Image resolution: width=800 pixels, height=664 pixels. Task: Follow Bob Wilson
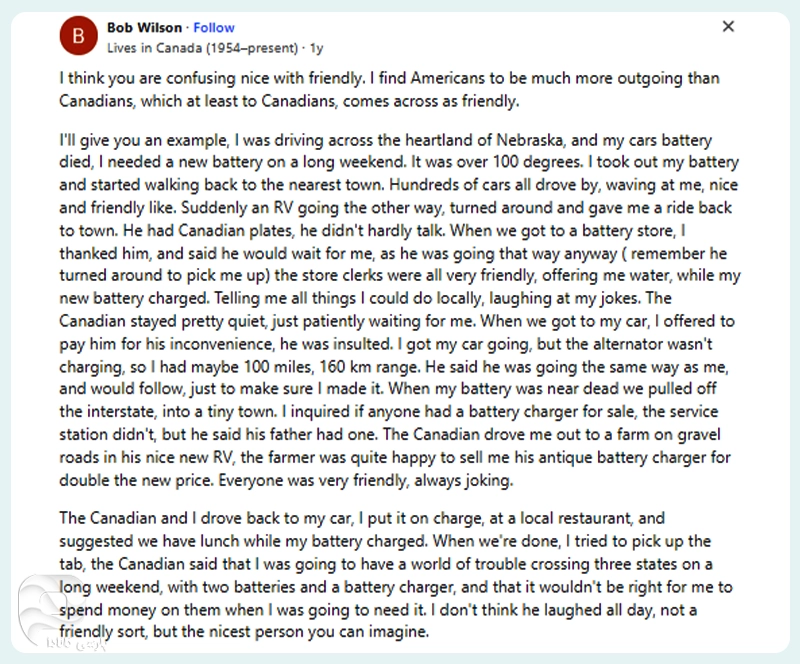214,28
